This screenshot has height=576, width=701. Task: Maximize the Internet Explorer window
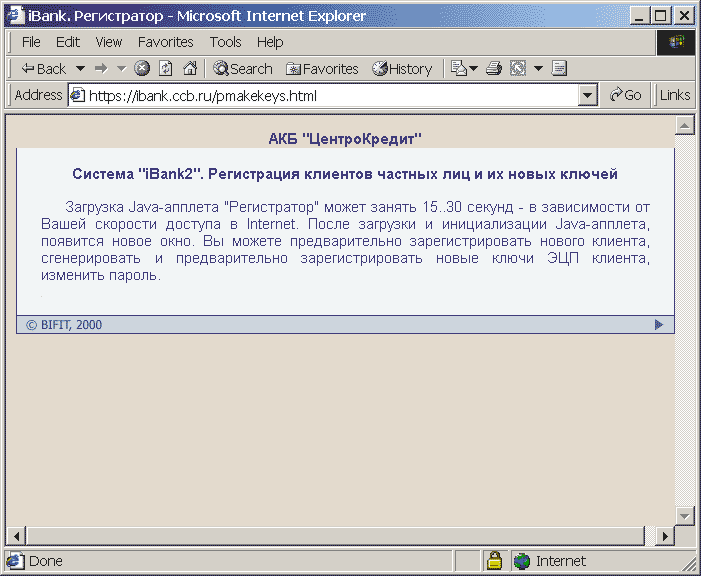coord(660,16)
